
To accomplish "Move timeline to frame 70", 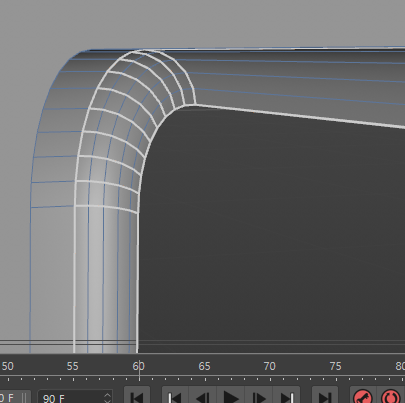I will click(x=270, y=366).
